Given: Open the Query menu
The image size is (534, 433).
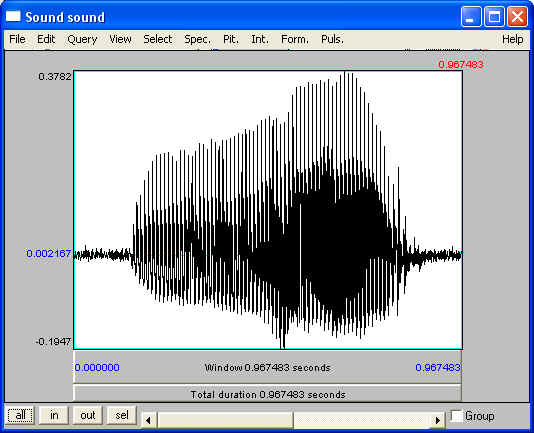Looking at the screenshot, I should (x=82, y=39).
